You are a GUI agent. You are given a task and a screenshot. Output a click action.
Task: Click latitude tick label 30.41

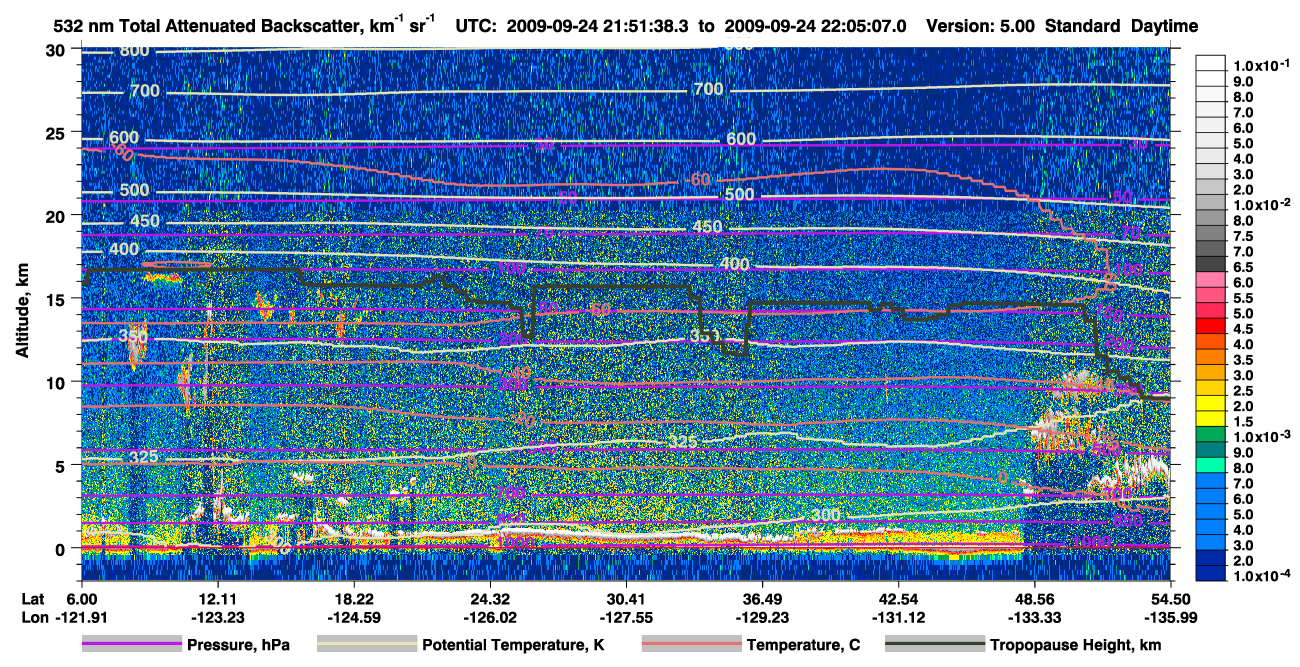pos(625,597)
